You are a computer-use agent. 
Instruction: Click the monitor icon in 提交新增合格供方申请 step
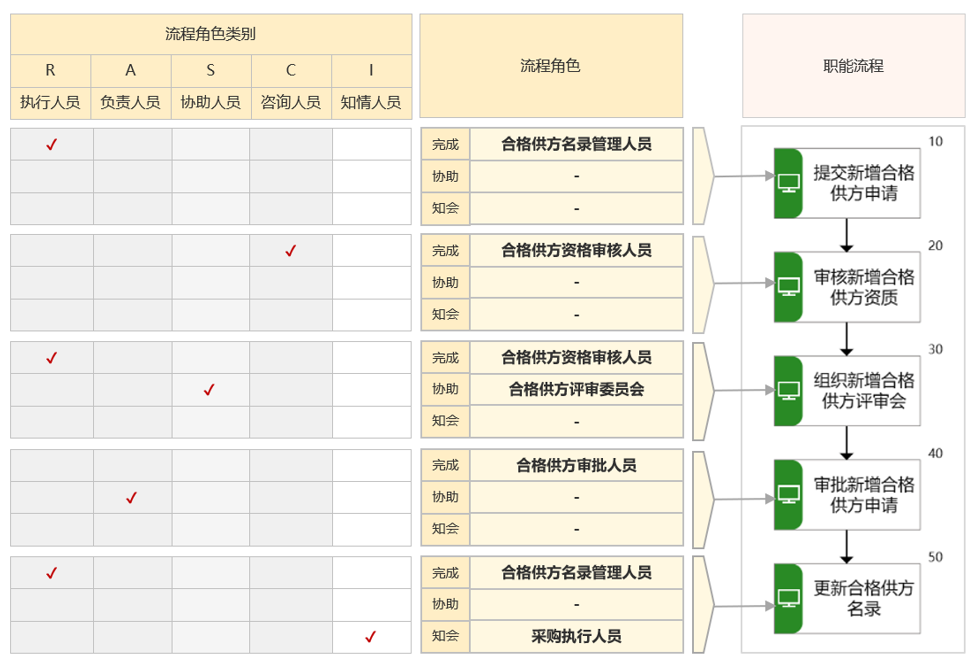tap(789, 183)
